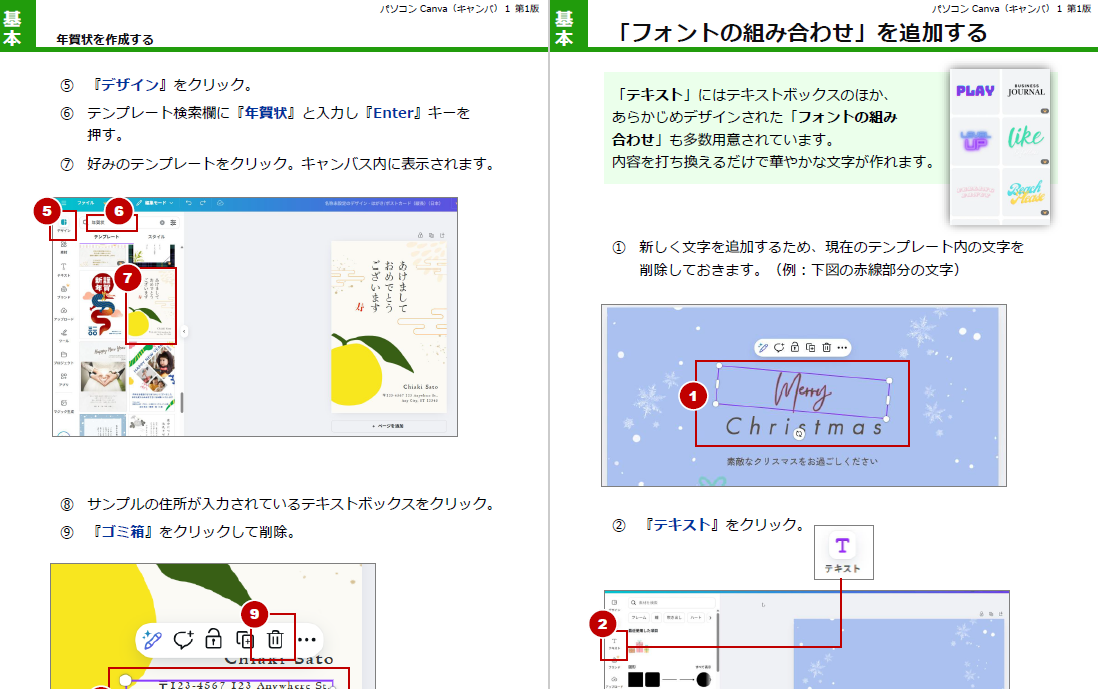Viewport: 1098px width, 689px height.
Task: Select the red dragon 新春年賀 template thumbnail
Action: click(x=102, y=305)
